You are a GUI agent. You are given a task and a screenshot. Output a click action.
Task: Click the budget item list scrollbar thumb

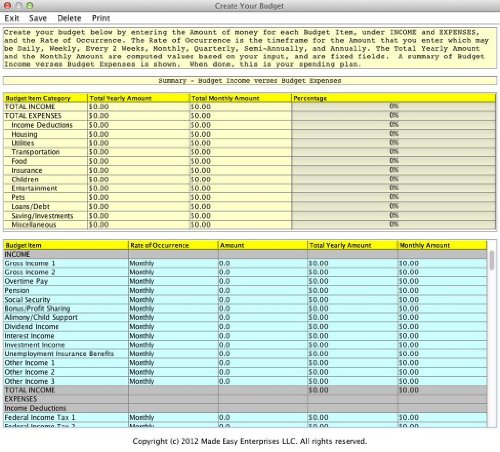click(x=492, y=261)
